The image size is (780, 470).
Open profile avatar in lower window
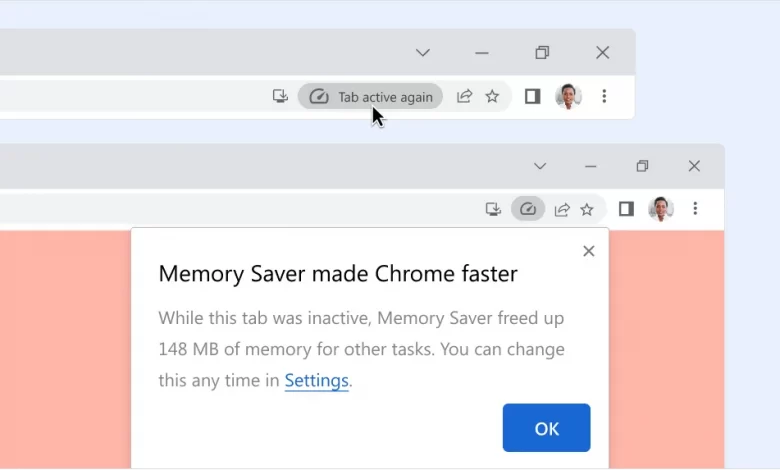(661, 209)
